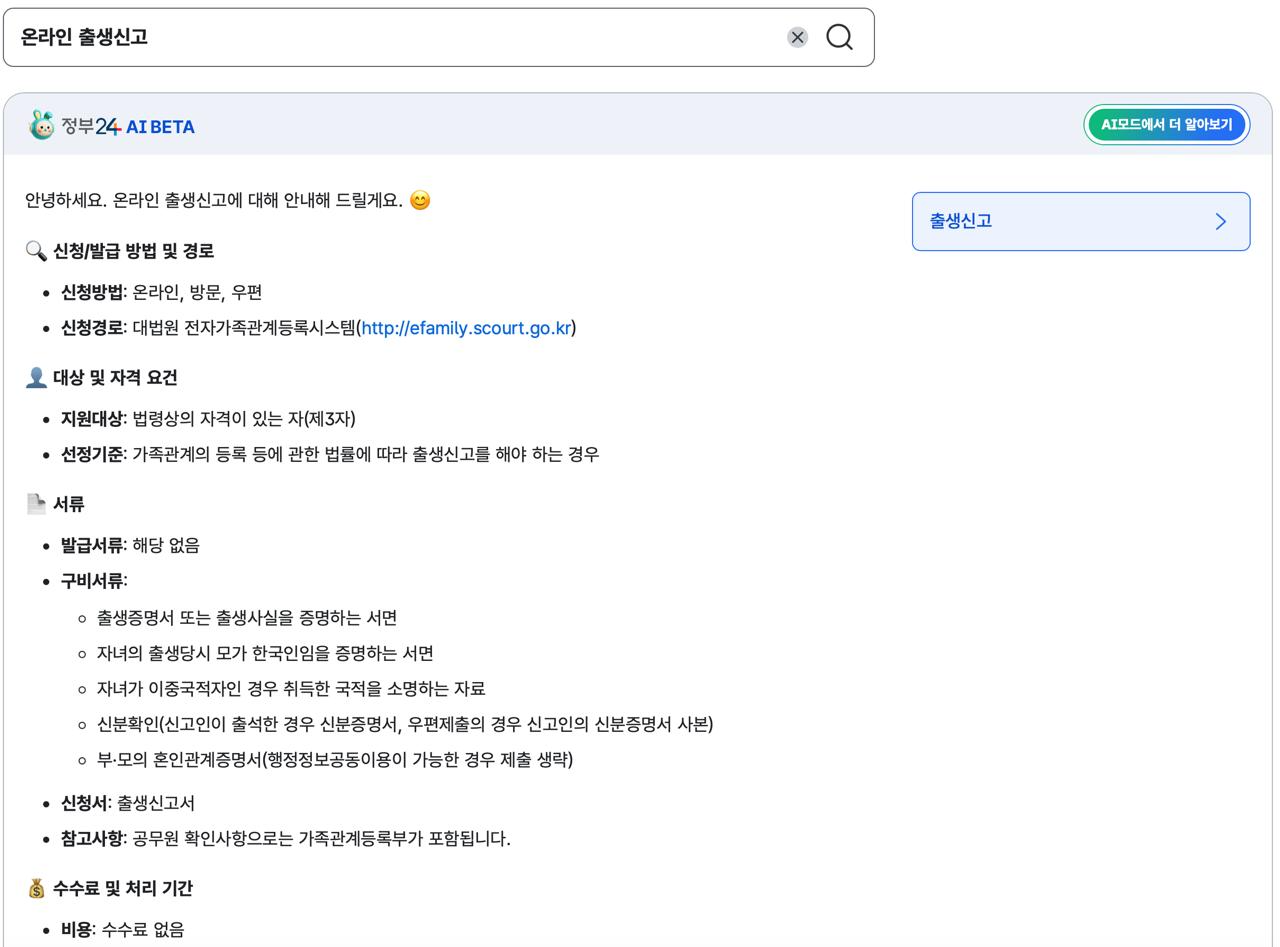Image resolution: width=1280 pixels, height=947 pixels.
Task: Click the money bag icon beside 수수료
Action: tap(36, 888)
